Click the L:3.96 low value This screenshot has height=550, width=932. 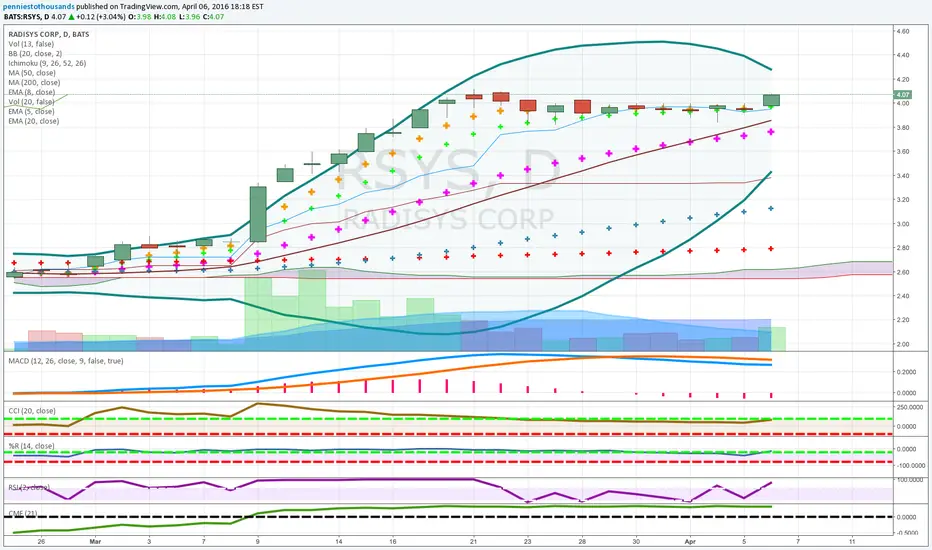pos(189,17)
